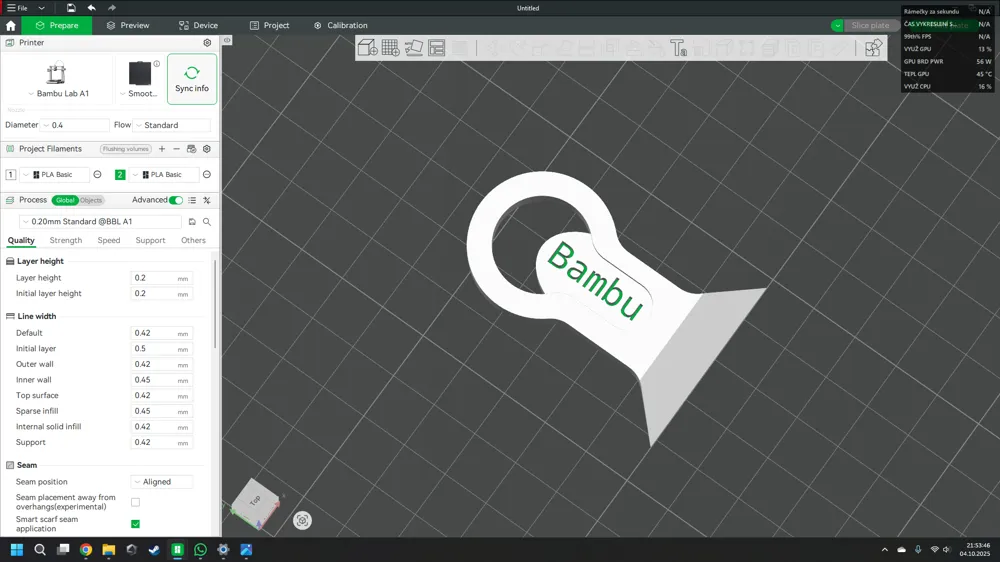Switch process scope to Objects

click(91, 200)
